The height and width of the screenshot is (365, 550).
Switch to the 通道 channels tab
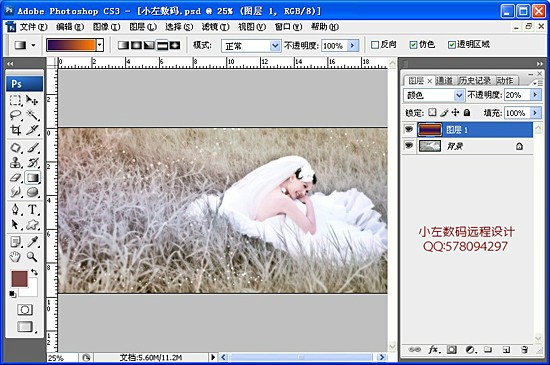pos(444,81)
